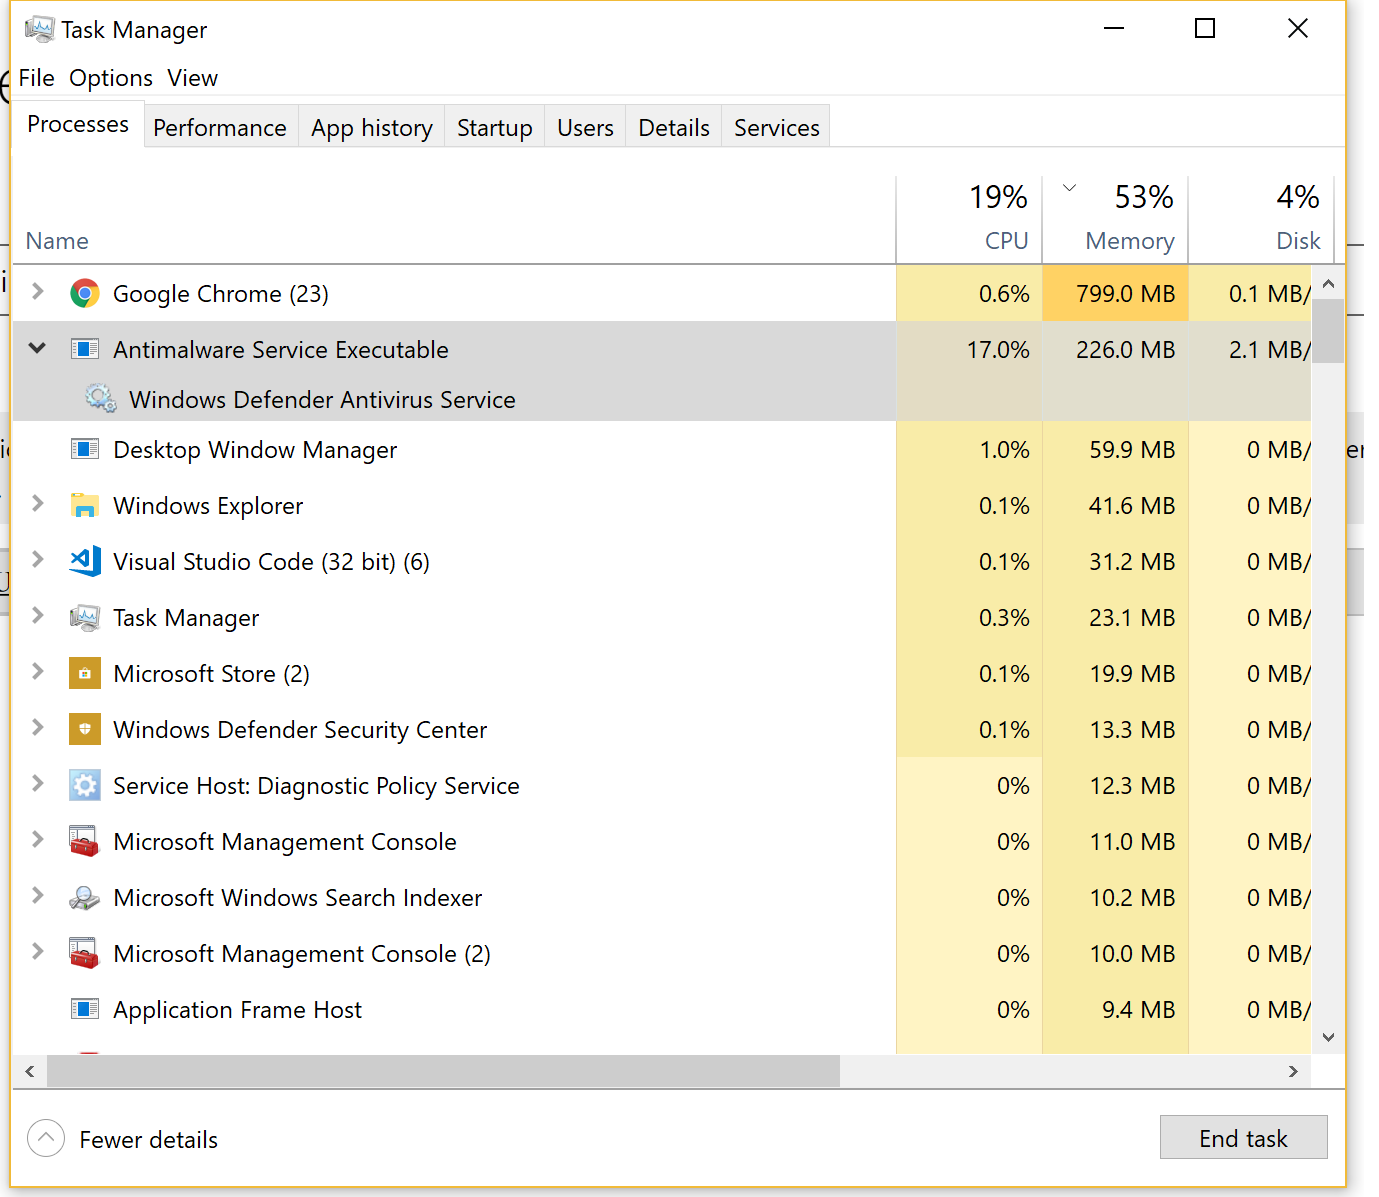Switch to the Performance tab
The height and width of the screenshot is (1197, 1379).
pyautogui.click(x=220, y=128)
